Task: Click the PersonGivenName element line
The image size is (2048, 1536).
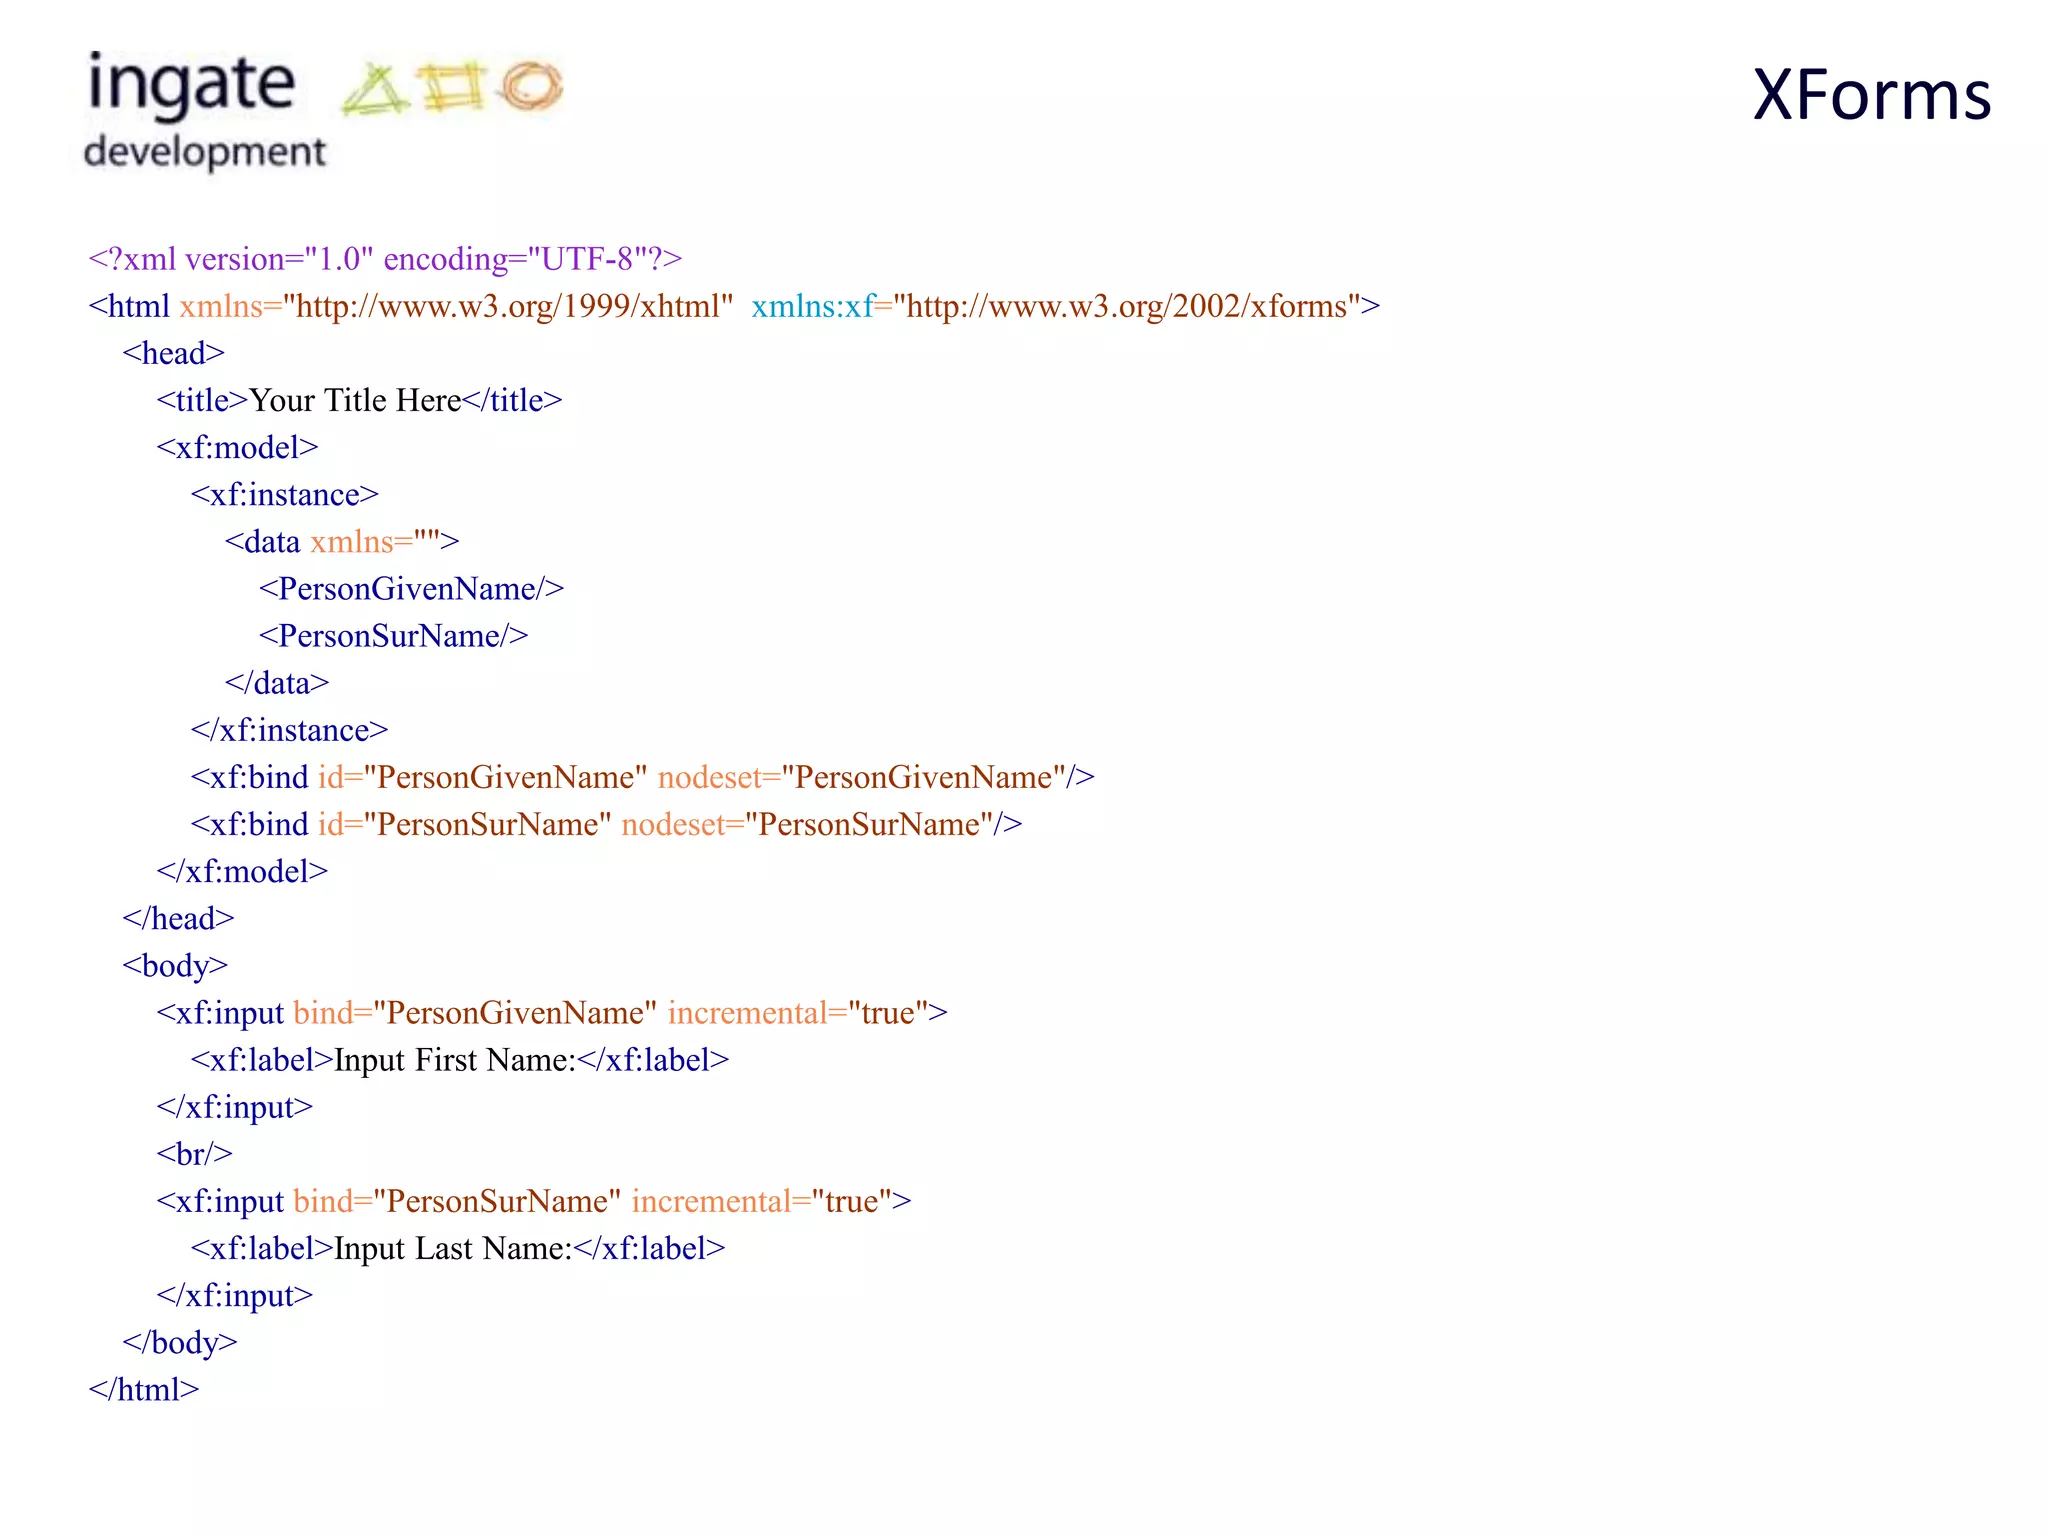Action: (411, 588)
